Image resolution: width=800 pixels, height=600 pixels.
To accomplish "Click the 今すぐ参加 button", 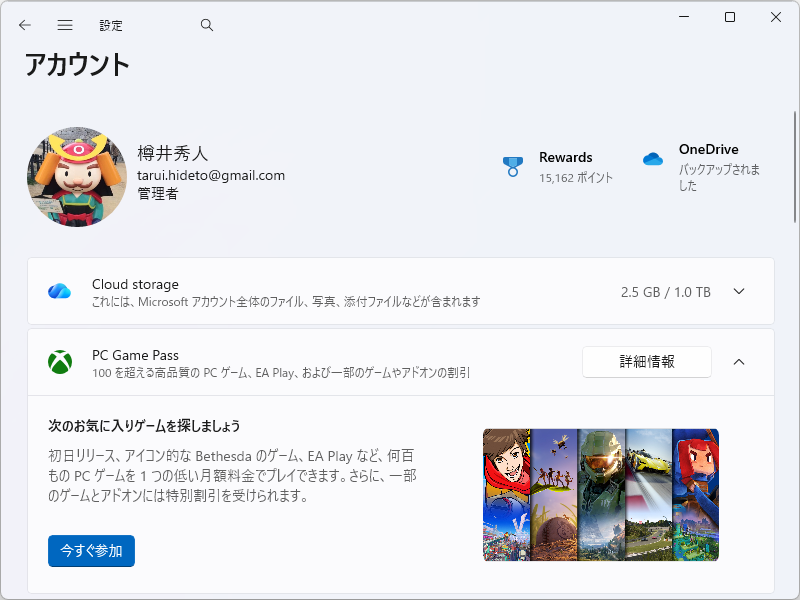I will 91,551.
